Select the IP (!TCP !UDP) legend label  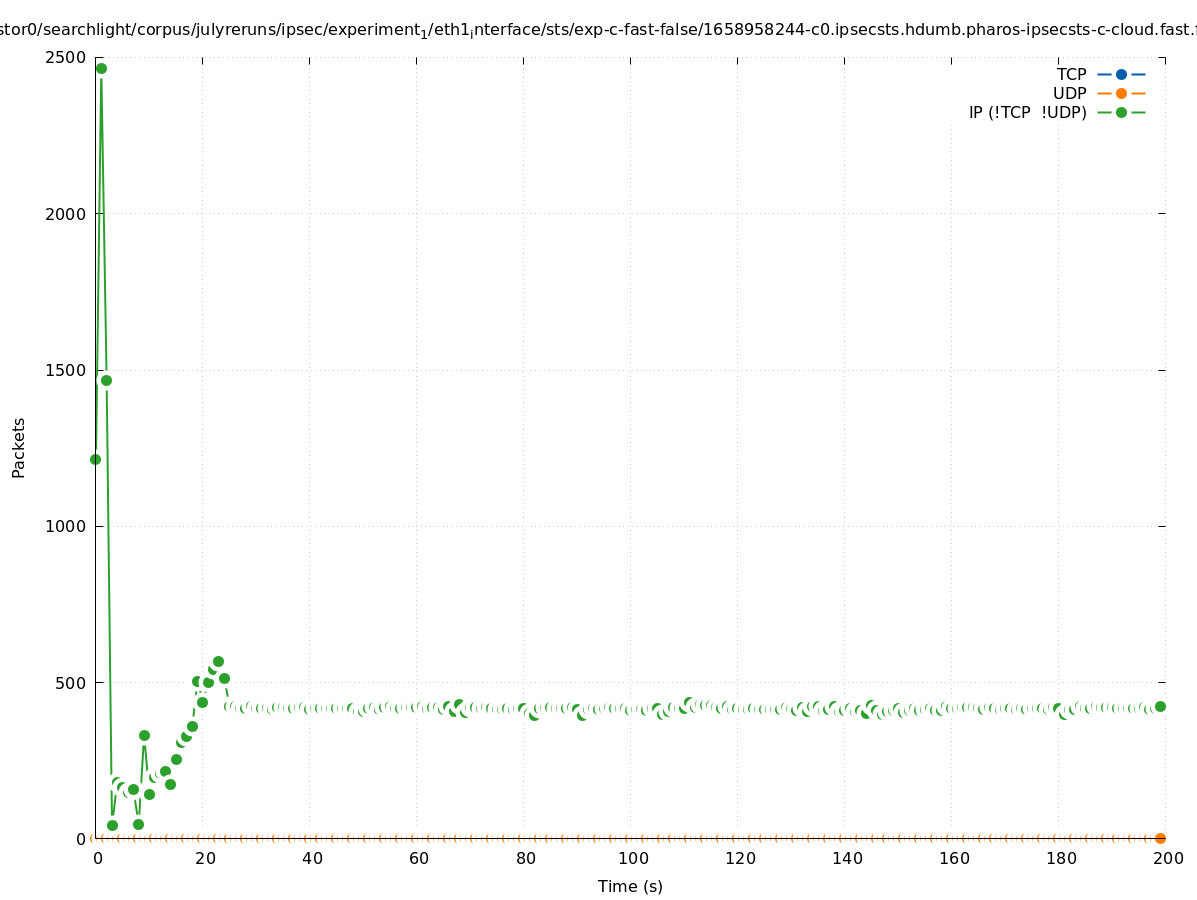(x=1027, y=112)
